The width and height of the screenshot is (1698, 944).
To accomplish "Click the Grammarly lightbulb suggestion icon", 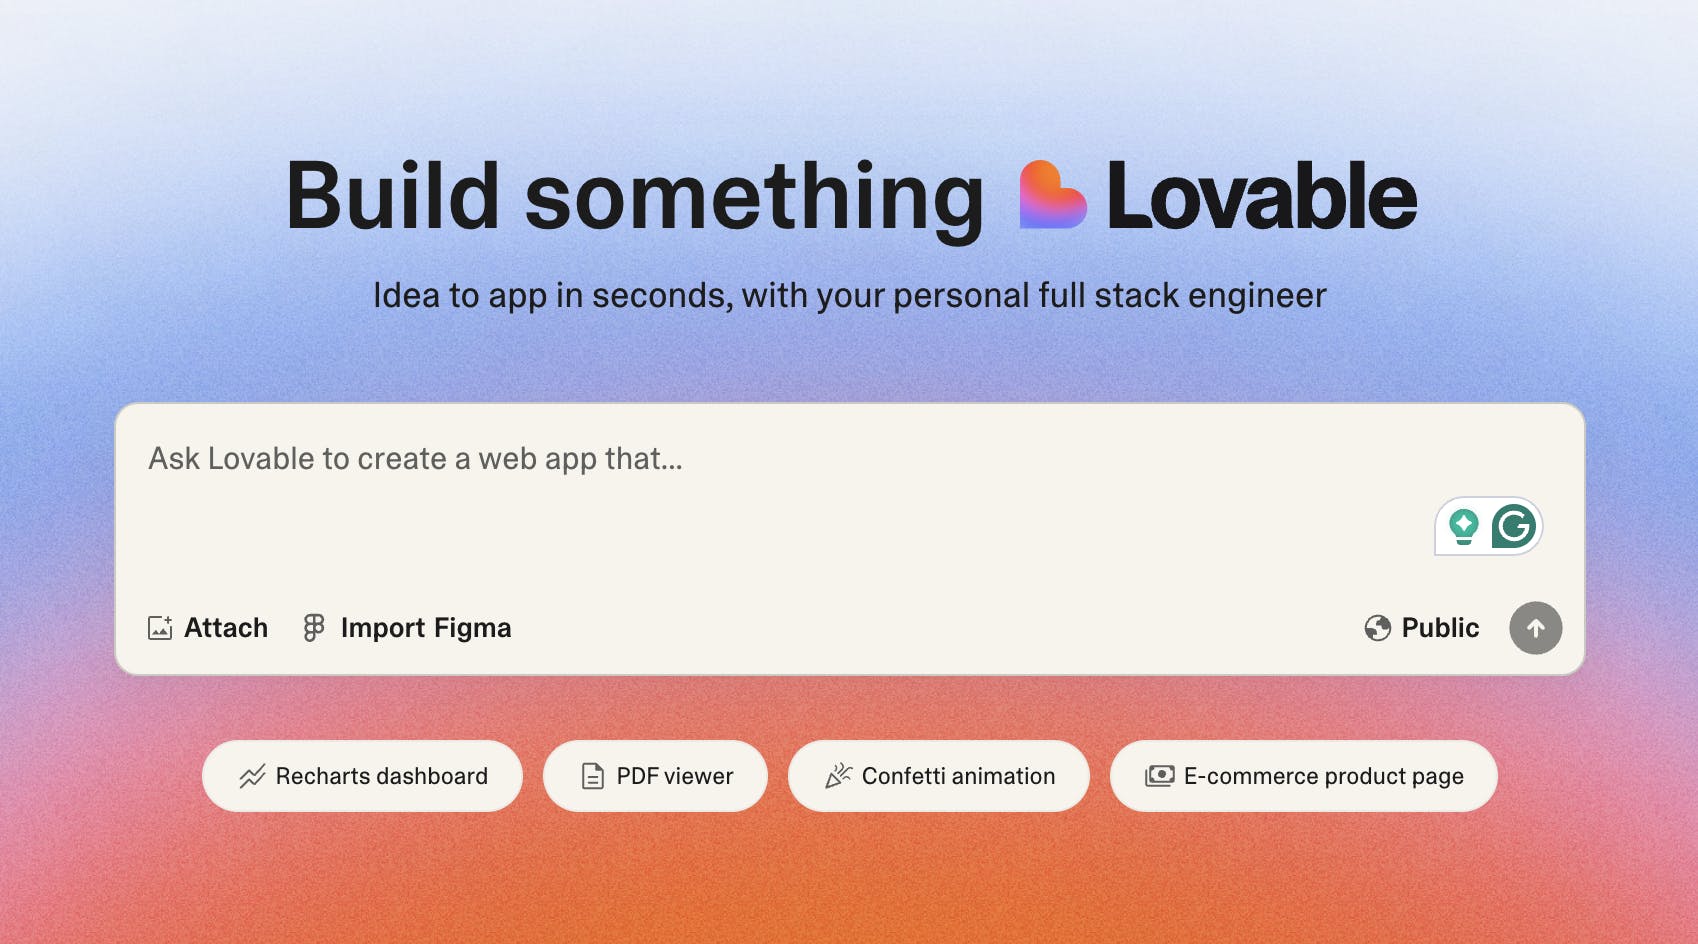I will pos(1464,525).
